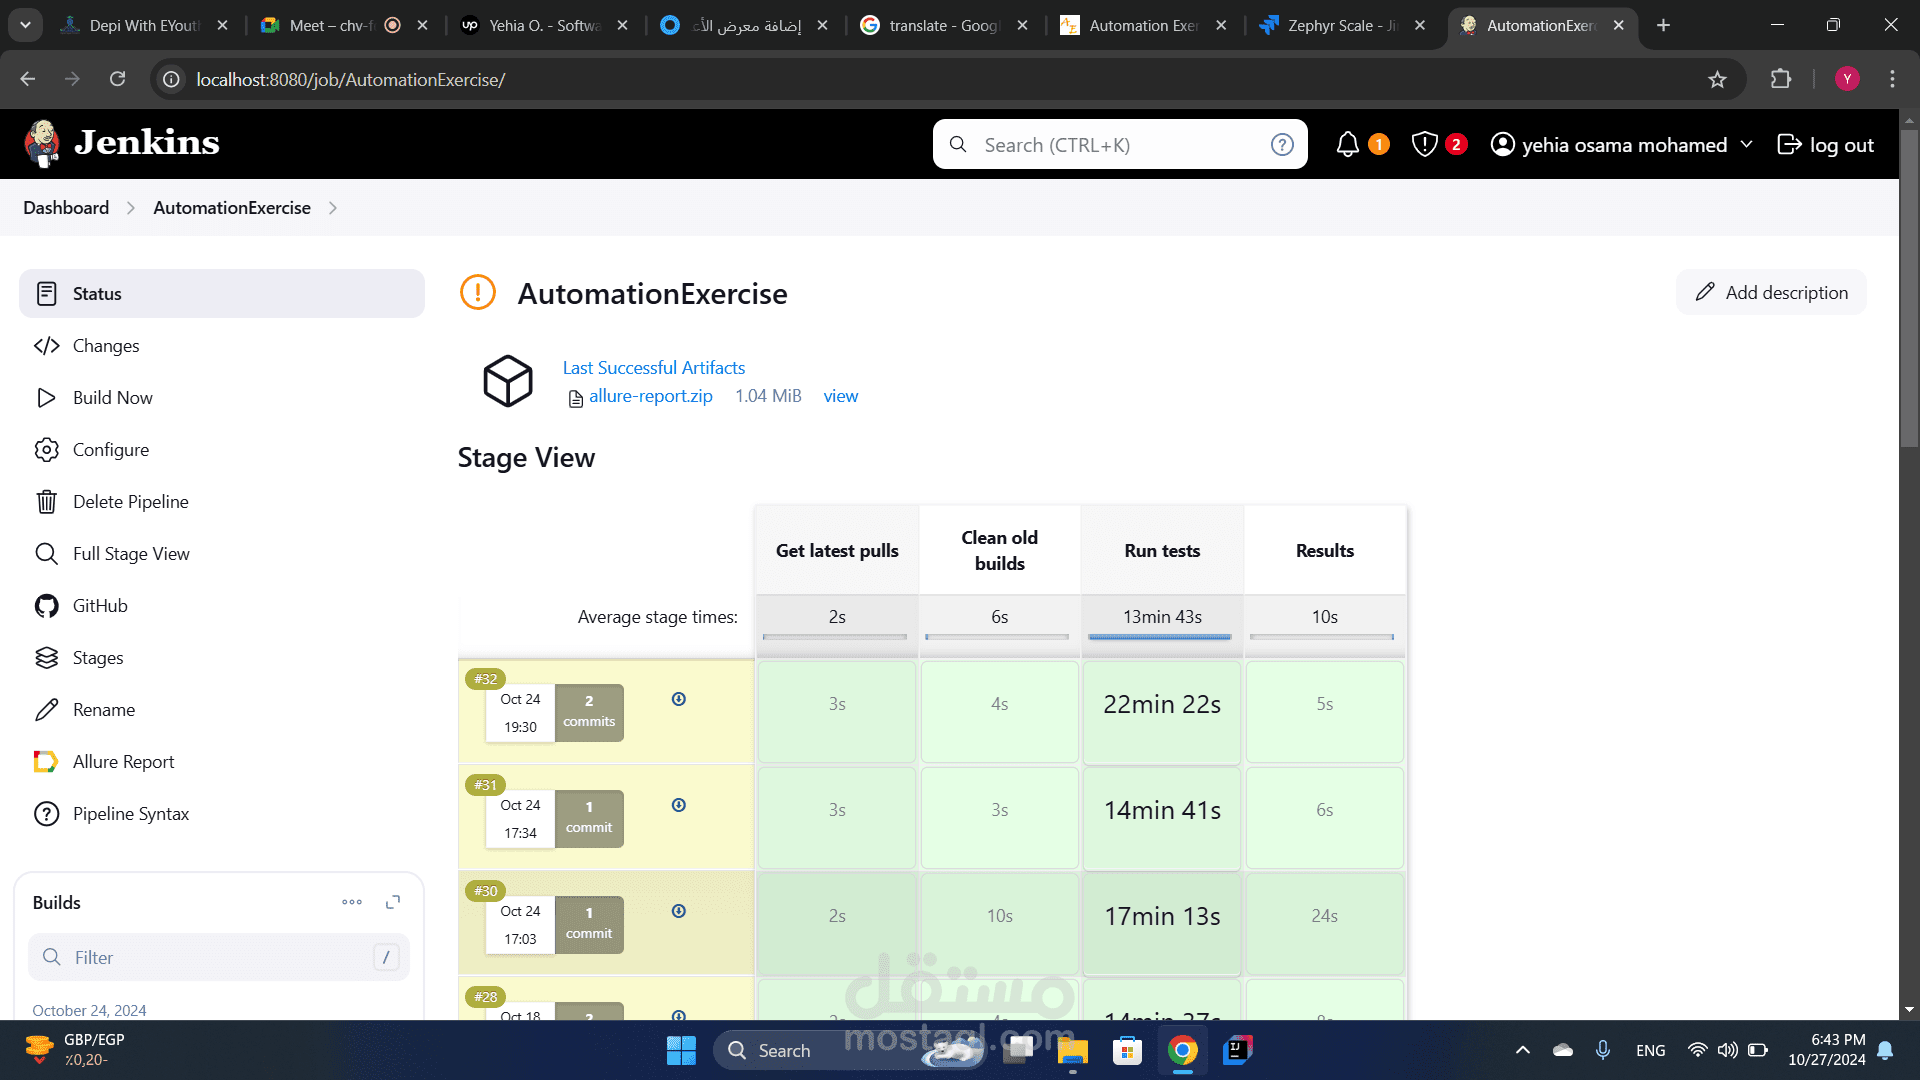Open Chrome three-dot menu
Viewport: 1920px width, 1080px height.
pyautogui.click(x=1892, y=79)
